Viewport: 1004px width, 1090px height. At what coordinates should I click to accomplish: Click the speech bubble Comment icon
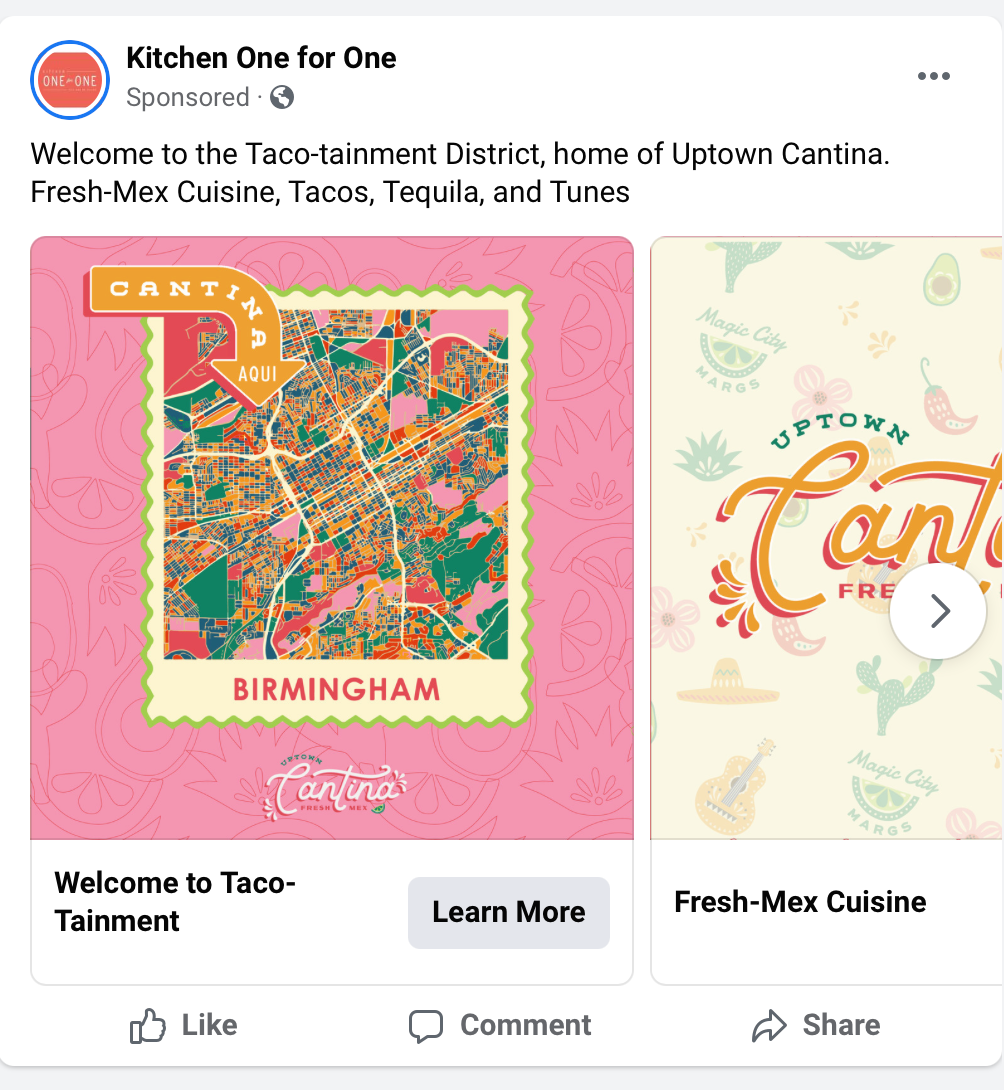point(426,1026)
